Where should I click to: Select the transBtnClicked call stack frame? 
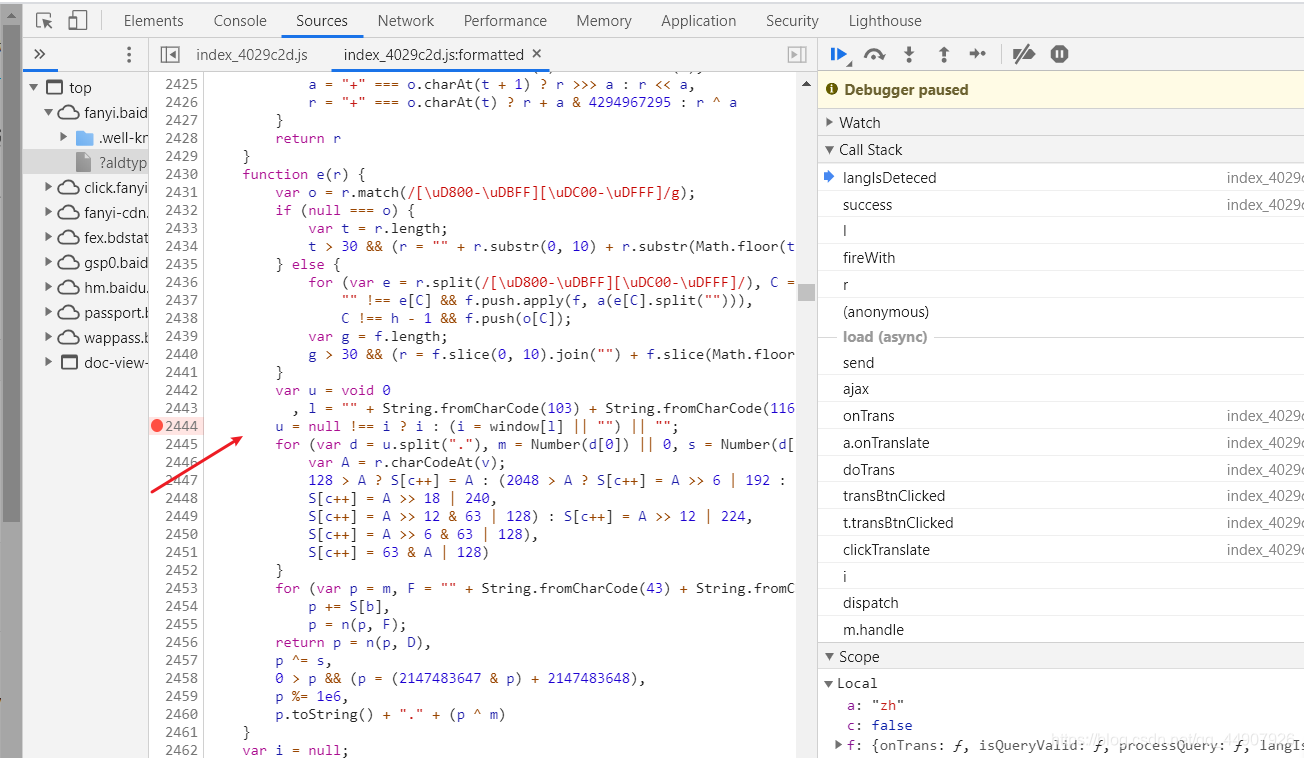pyautogui.click(x=1061, y=495)
